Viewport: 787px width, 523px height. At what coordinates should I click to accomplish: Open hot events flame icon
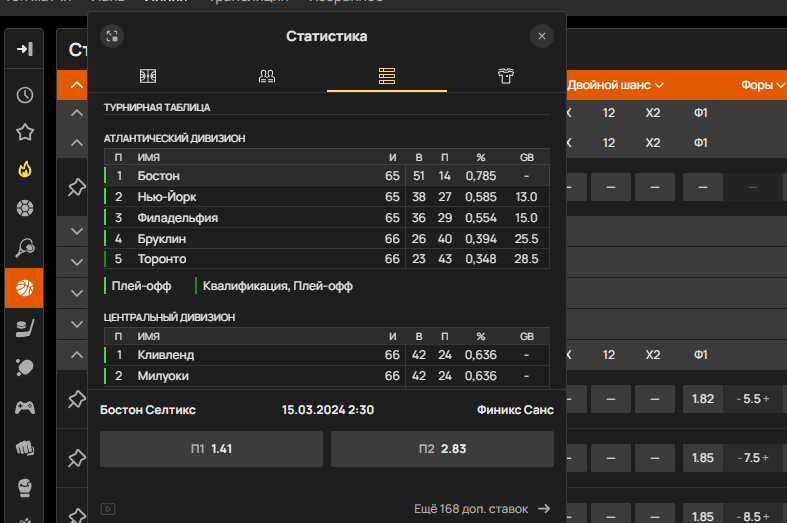pos(25,170)
